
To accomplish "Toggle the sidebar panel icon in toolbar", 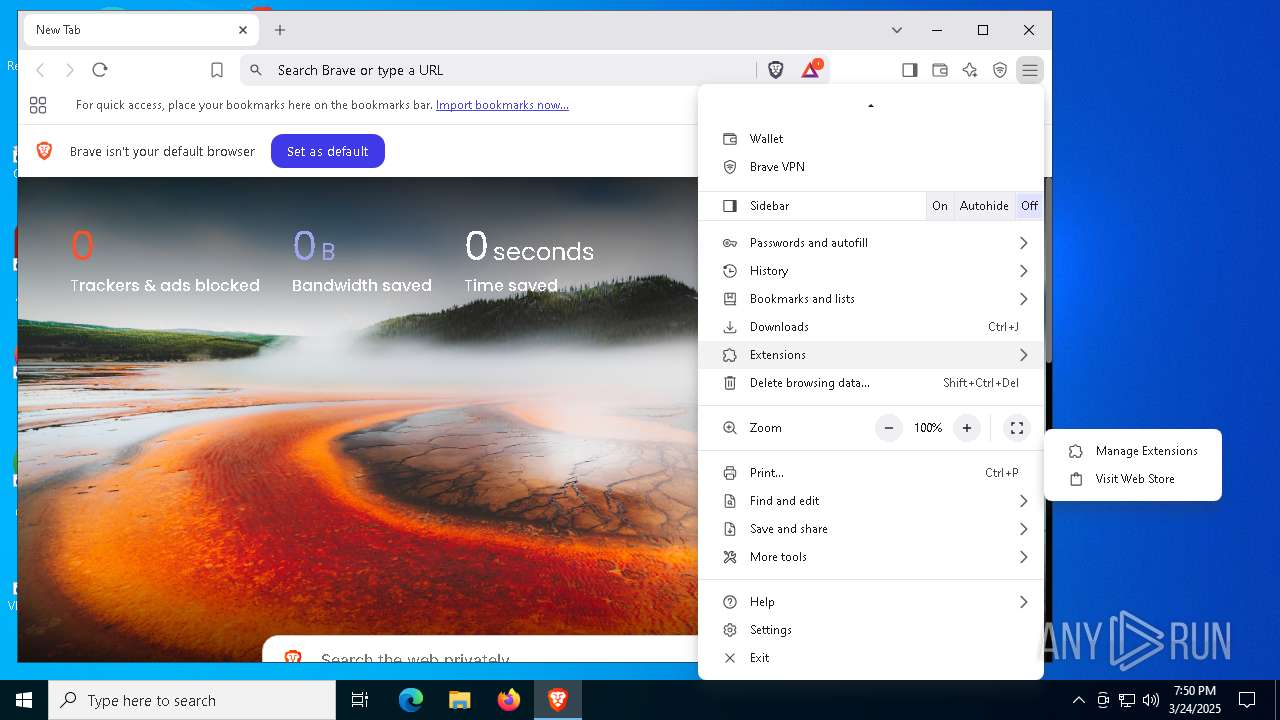I will (x=909, y=70).
